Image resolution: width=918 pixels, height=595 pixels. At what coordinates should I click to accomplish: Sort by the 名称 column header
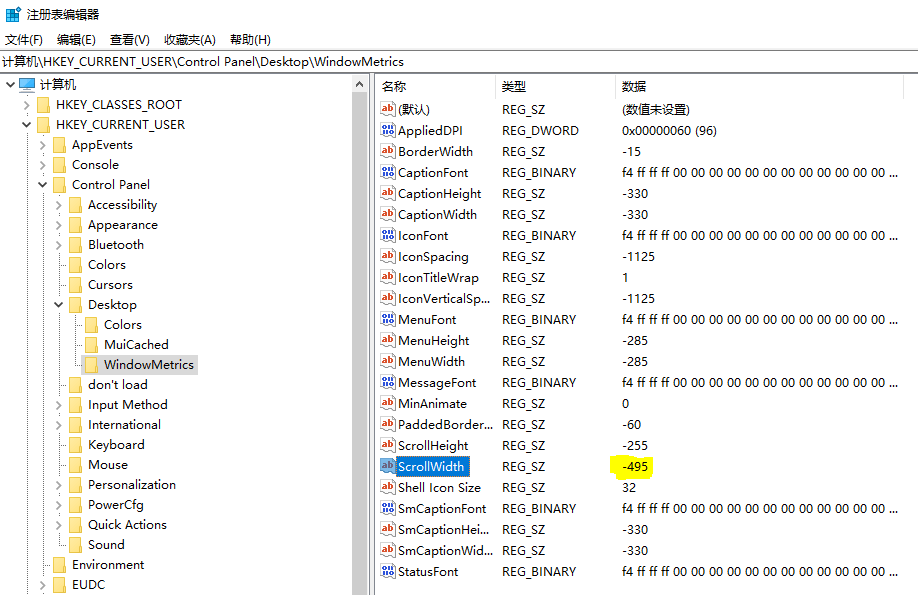[394, 87]
